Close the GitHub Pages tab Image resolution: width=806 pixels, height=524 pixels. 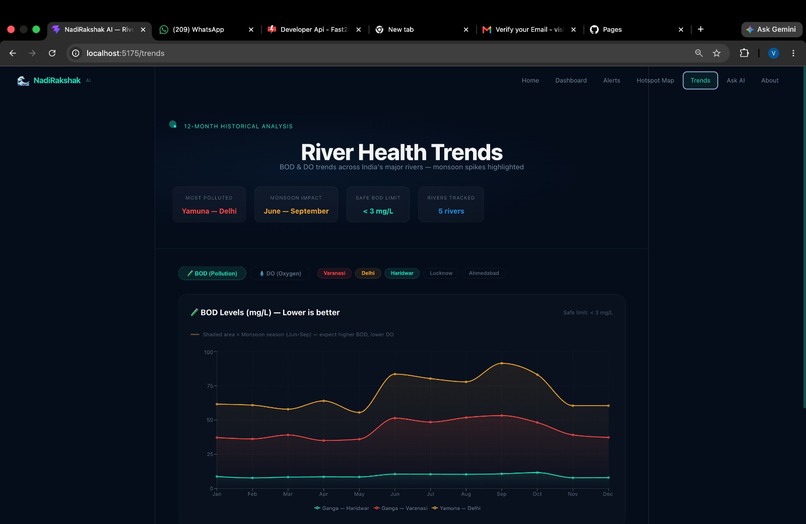(681, 30)
